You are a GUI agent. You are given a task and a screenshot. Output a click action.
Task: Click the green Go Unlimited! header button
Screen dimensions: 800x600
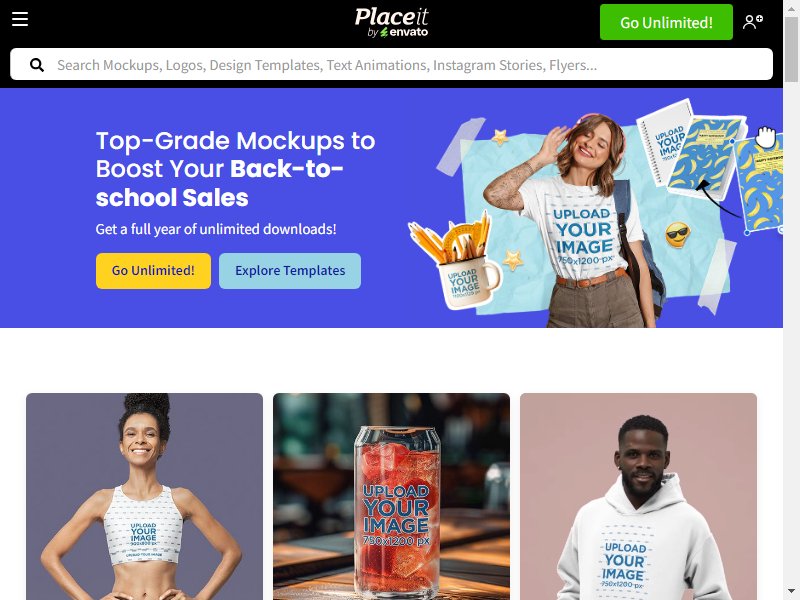coord(666,22)
